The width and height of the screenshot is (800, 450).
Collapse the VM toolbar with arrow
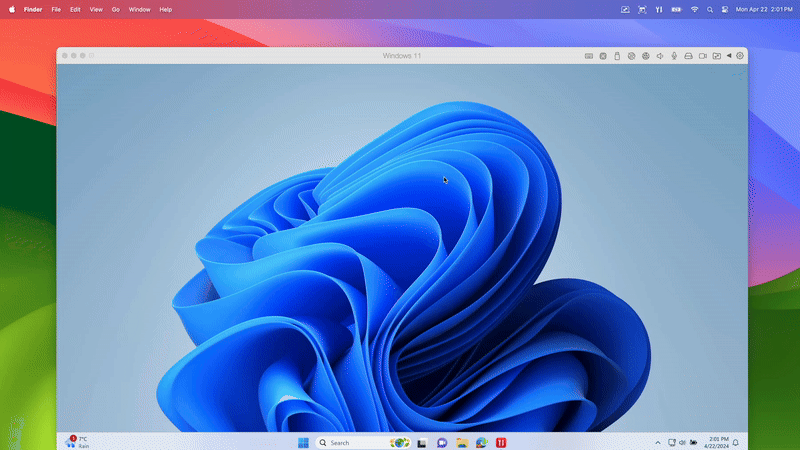(x=729, y=56)
